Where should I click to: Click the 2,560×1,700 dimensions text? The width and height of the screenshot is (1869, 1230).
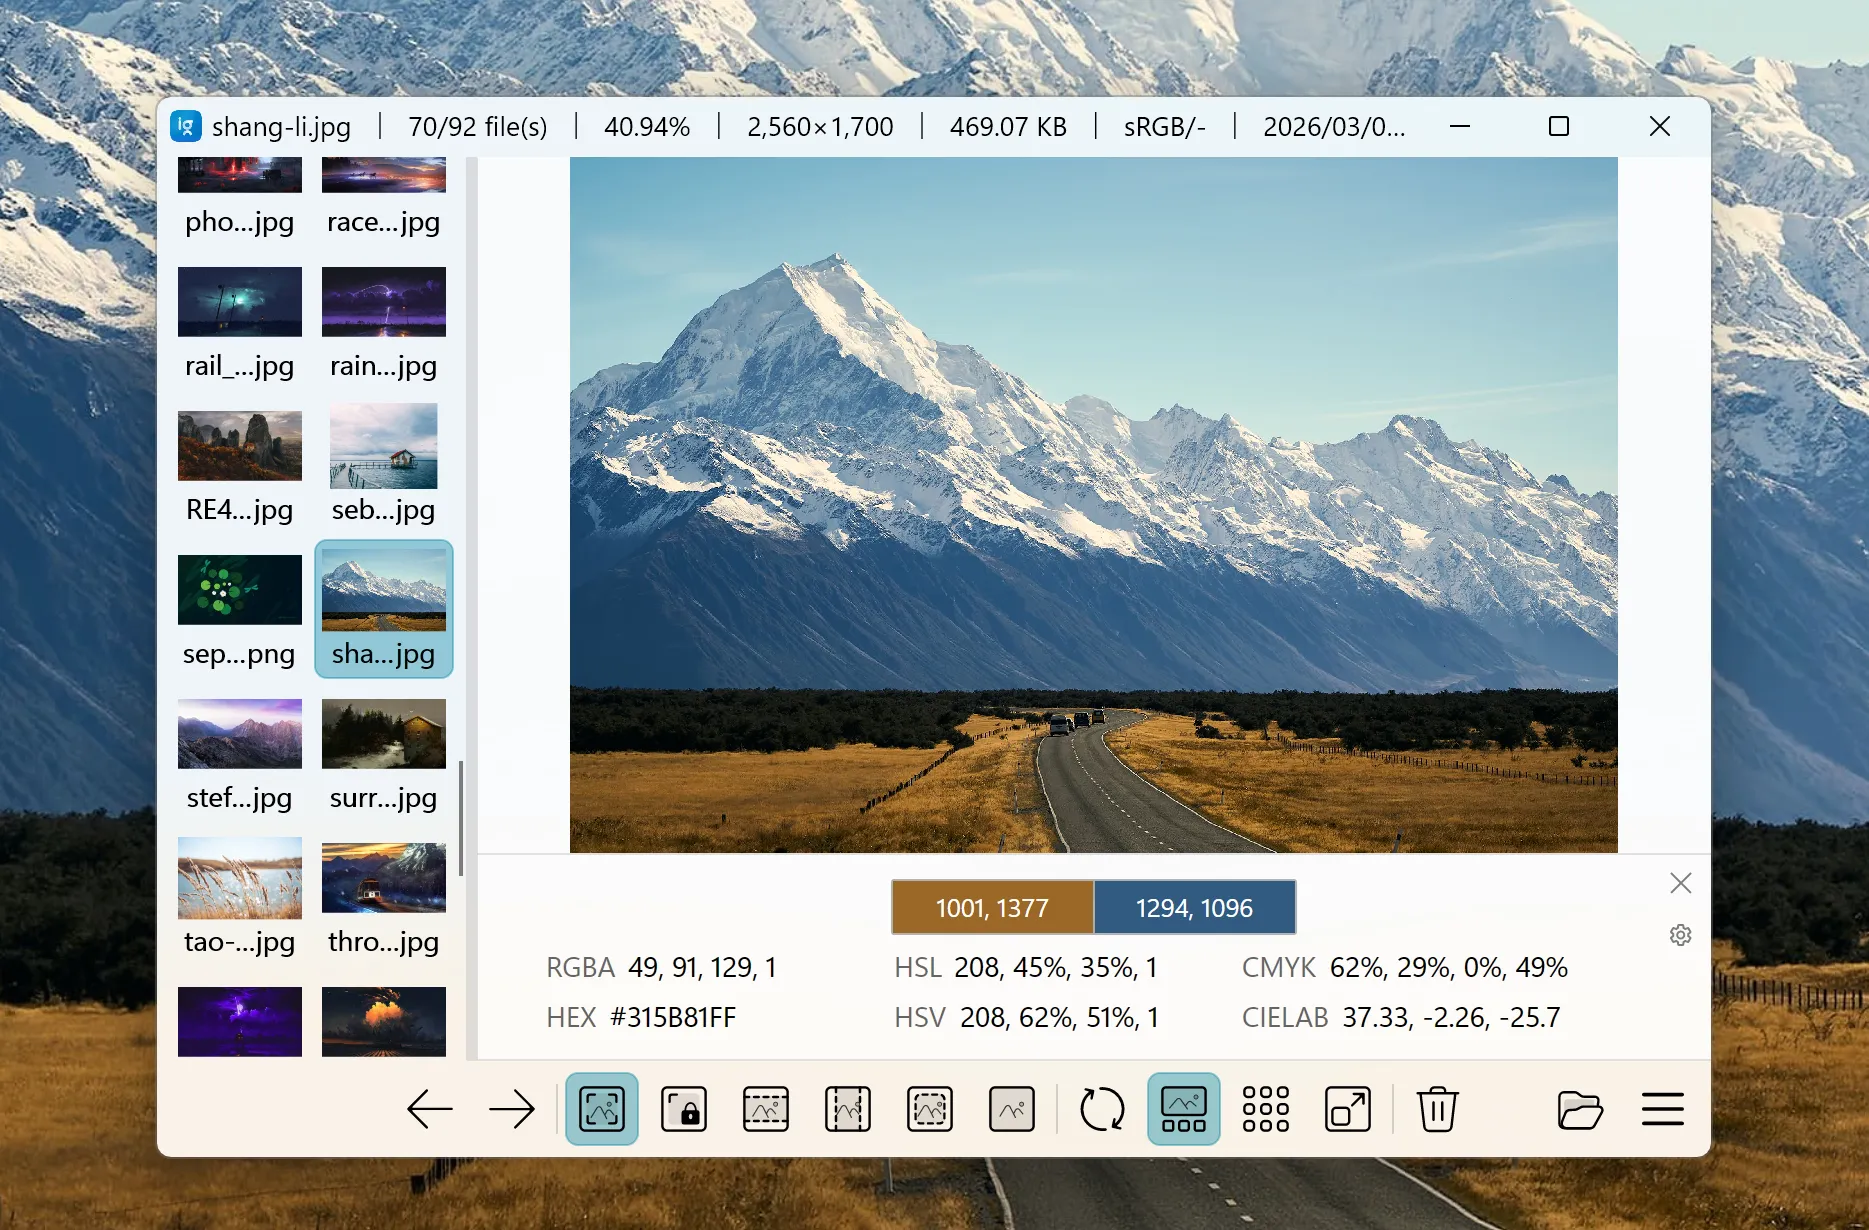point(820,127)
